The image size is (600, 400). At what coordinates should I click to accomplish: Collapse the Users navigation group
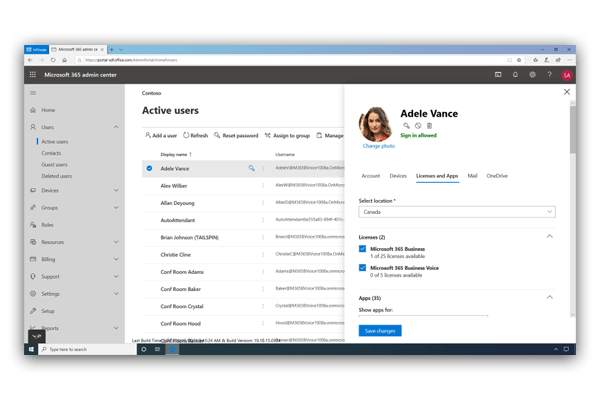click(x=116, y=127)
